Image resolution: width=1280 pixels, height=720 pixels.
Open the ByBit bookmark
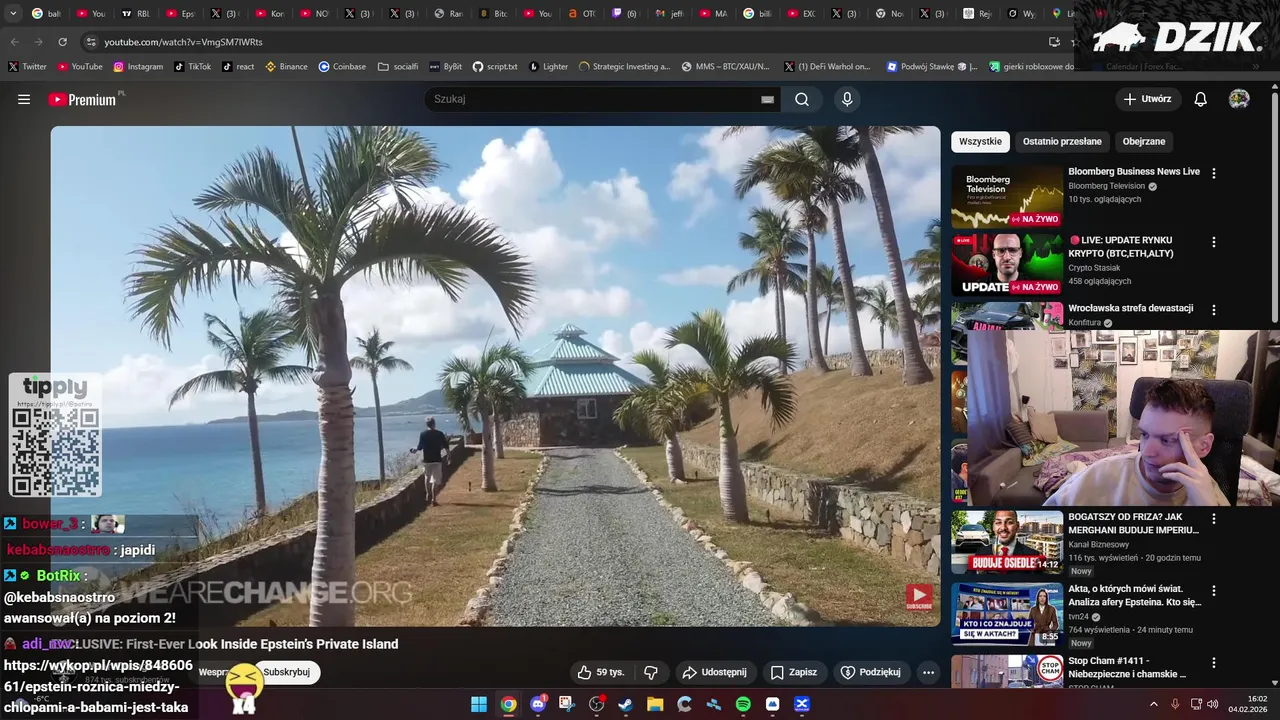point(446,66)
